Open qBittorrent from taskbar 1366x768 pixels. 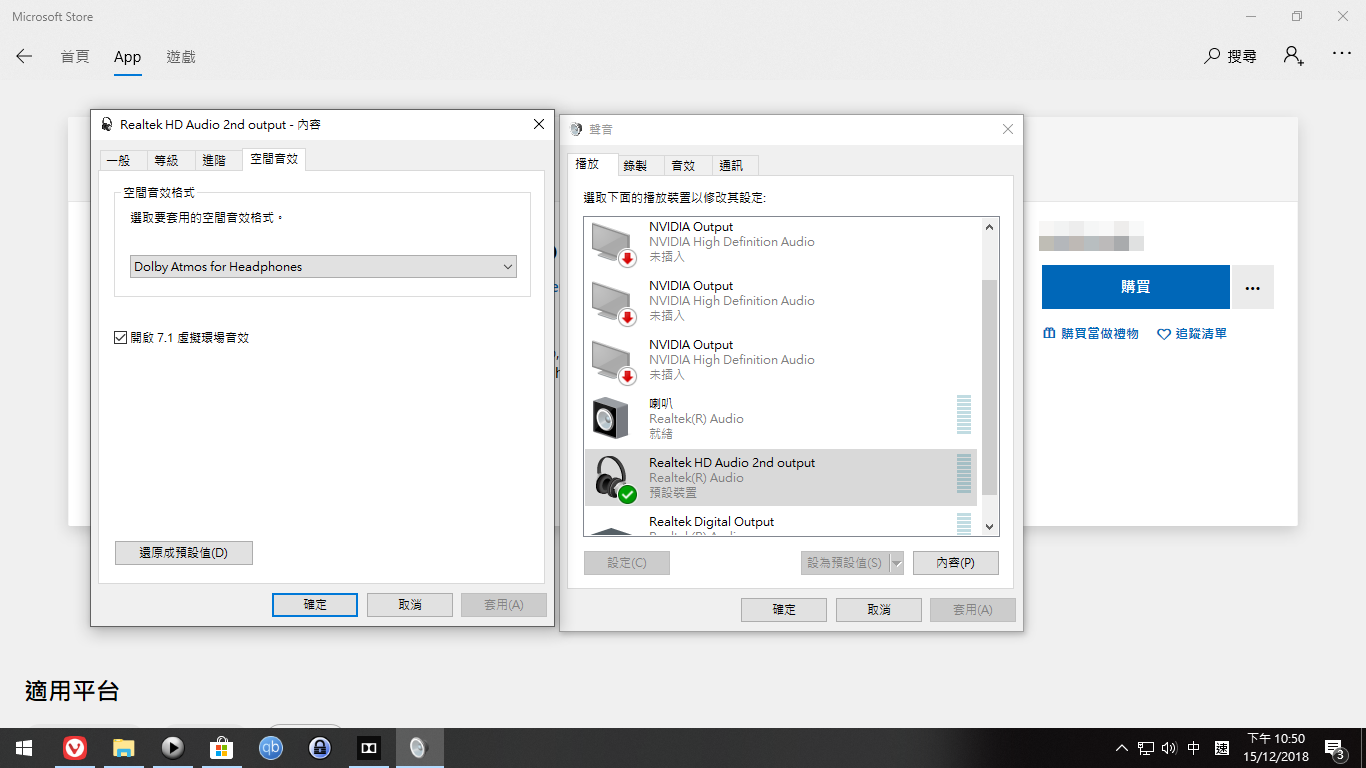click(270, 748)
